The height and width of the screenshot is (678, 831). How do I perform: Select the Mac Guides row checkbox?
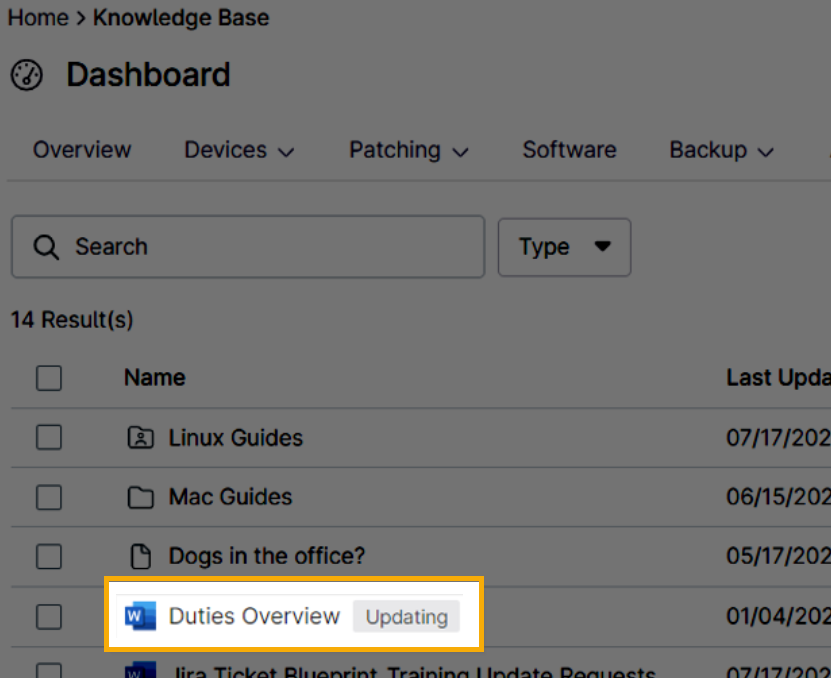point(49,497)
